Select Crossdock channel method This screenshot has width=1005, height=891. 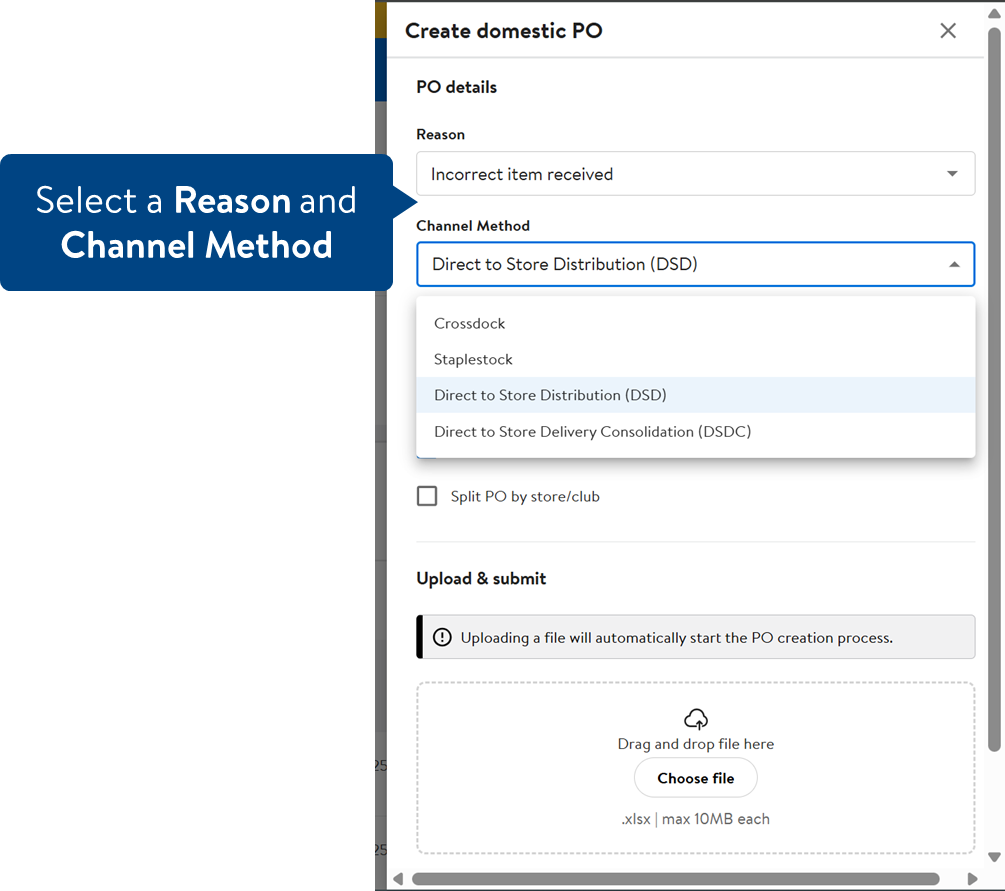click(x=695, y=324)
